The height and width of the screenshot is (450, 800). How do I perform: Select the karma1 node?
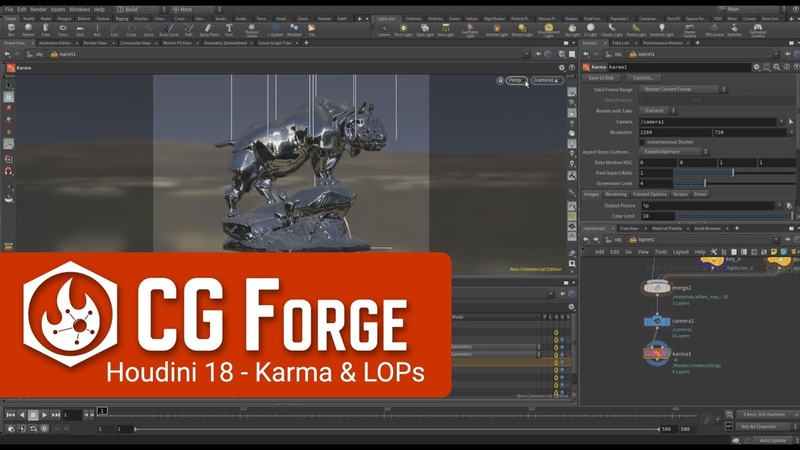click(657, 353)
